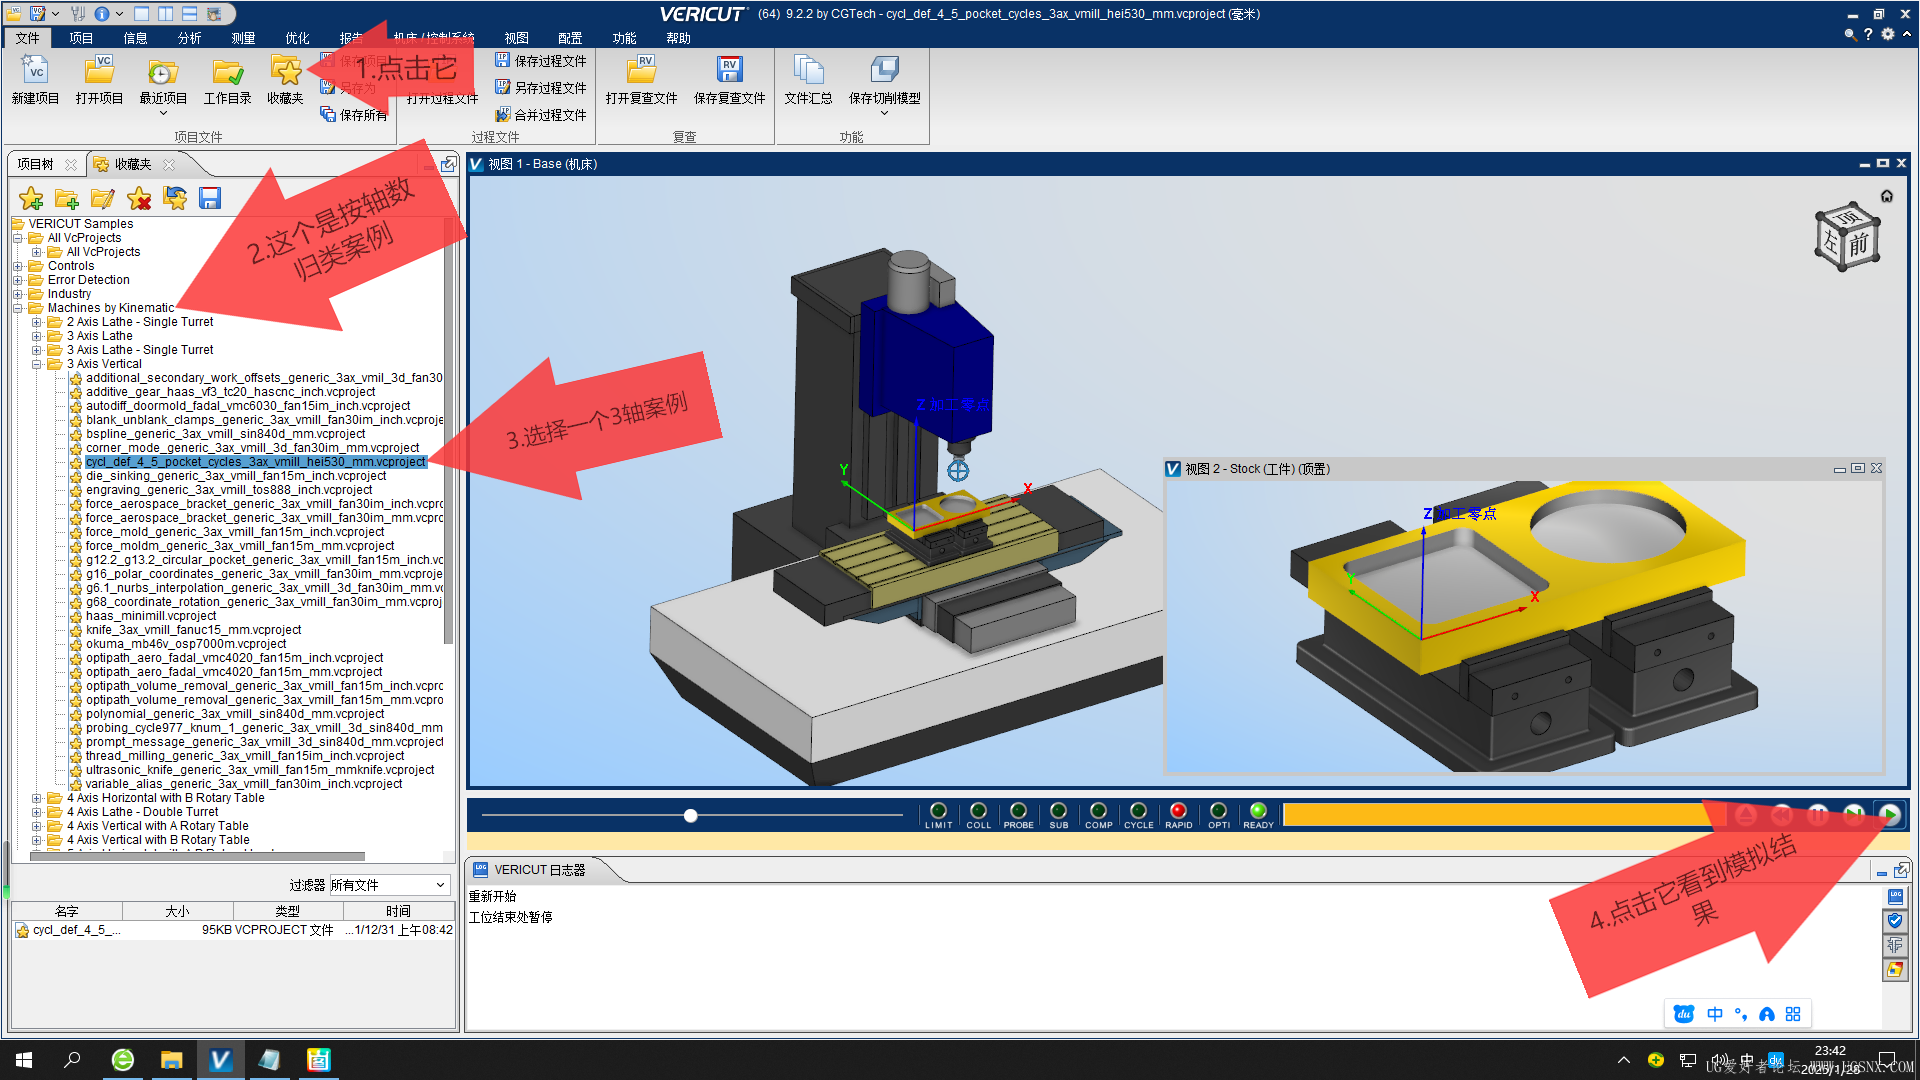Click the 时间 column header
This screenshot has width=1920, height=1080.
[x=398, y=911]
